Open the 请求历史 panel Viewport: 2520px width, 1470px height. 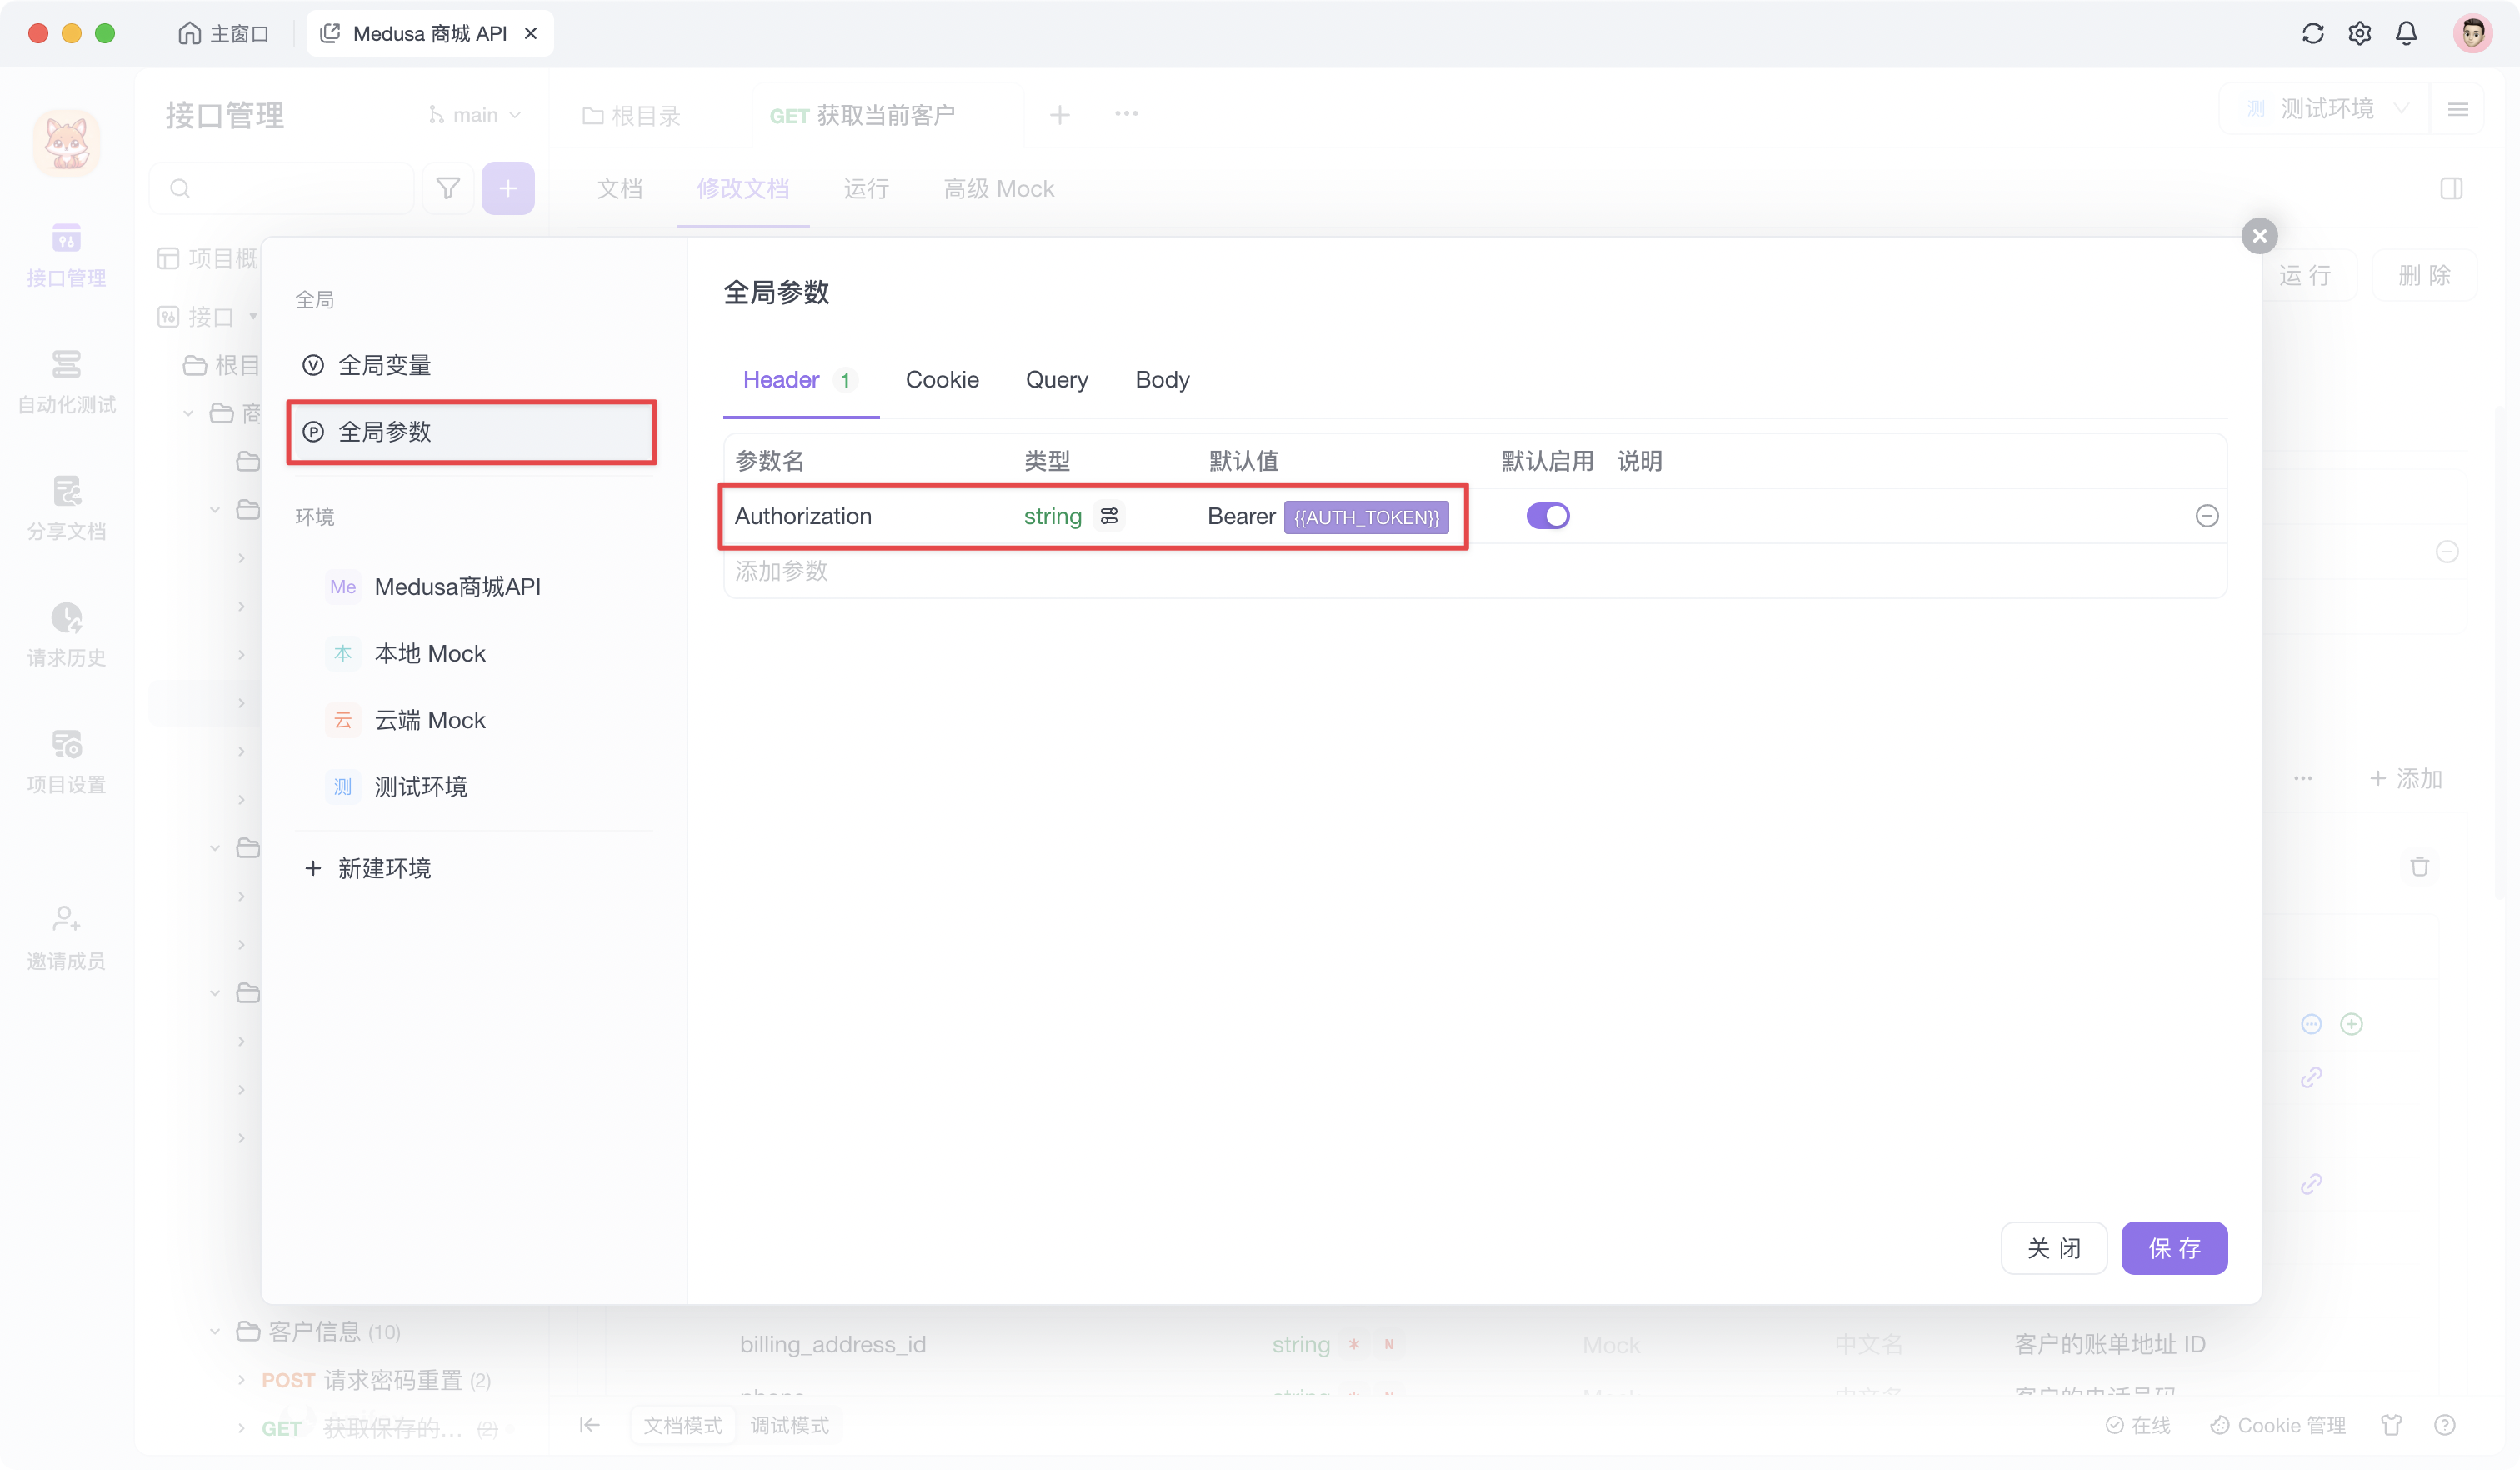(x=66, y=635)
